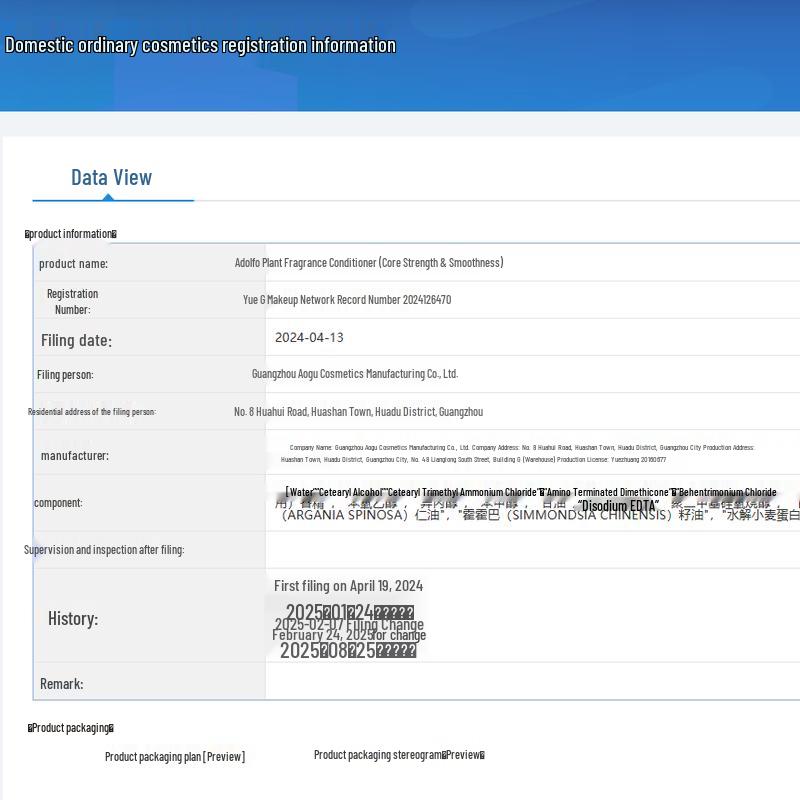The height and width of the screenshot is (800, 800).
Task: Select the No. 8 Huahui Road address value
Action: pos(358,412)
